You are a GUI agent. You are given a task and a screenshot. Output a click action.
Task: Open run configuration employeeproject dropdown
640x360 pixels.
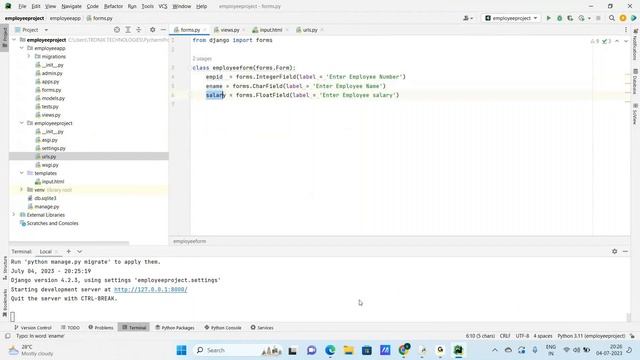[511, 18]
